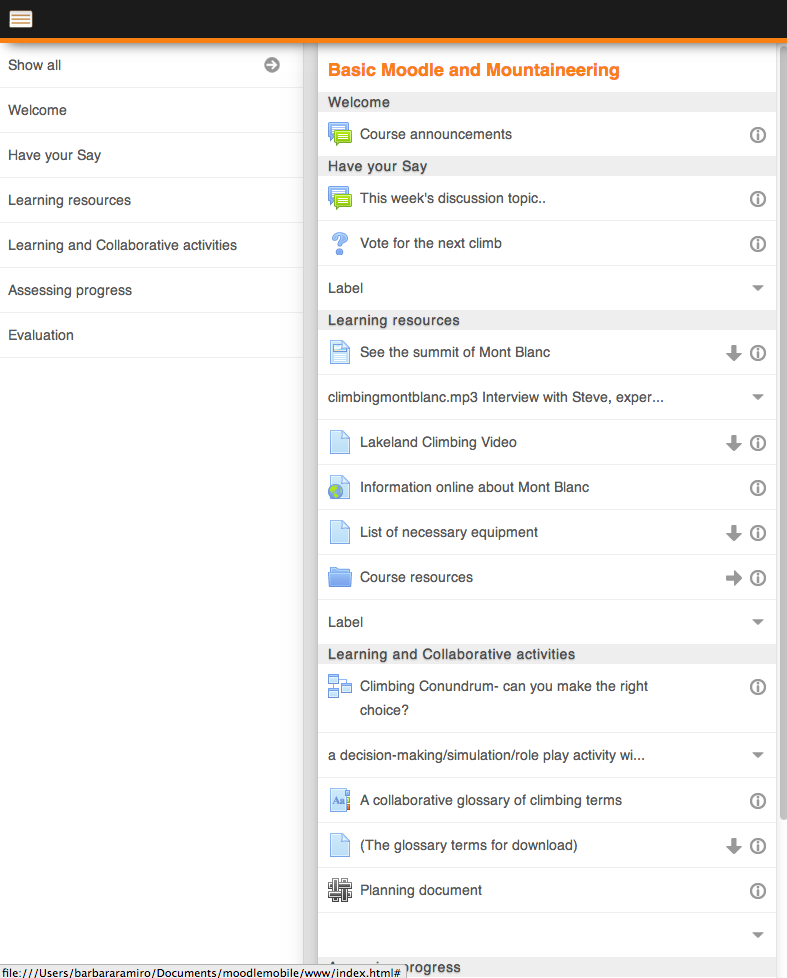The width and height of the screenshot is (787, 978).
Task: Open info for Course resources folder
Action: pyautogui.click(x=758, y=578)
